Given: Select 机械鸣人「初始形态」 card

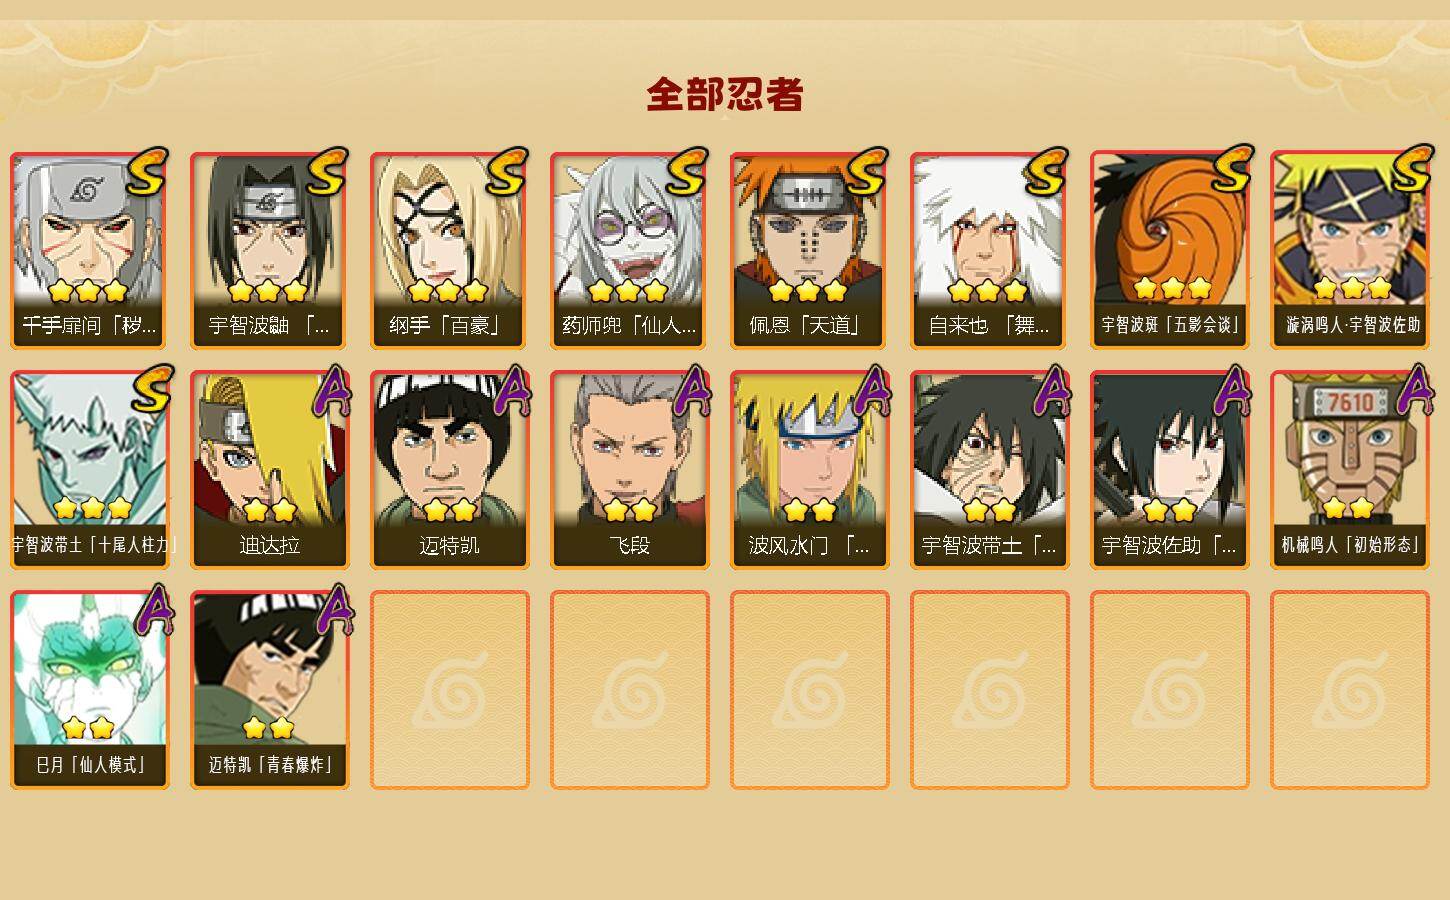Looking at the screenshot, I should [1349, 470].
